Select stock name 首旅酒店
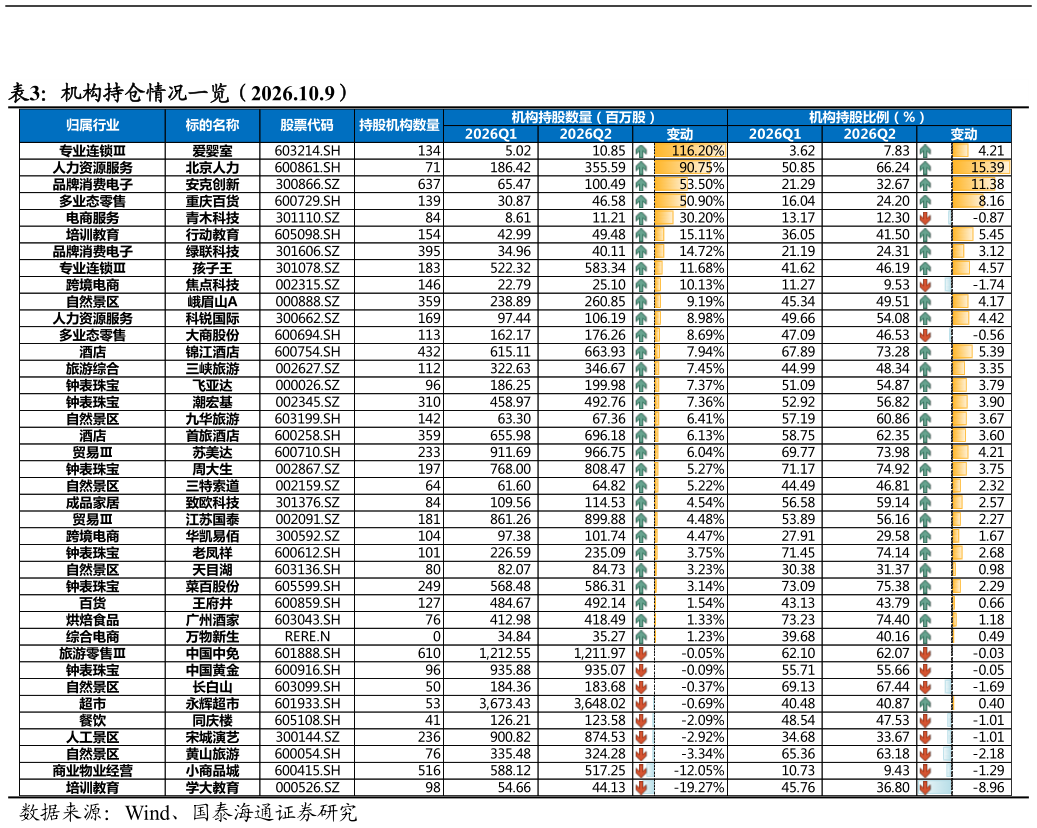The image size is (1037, 828). [x=212, y=436]
